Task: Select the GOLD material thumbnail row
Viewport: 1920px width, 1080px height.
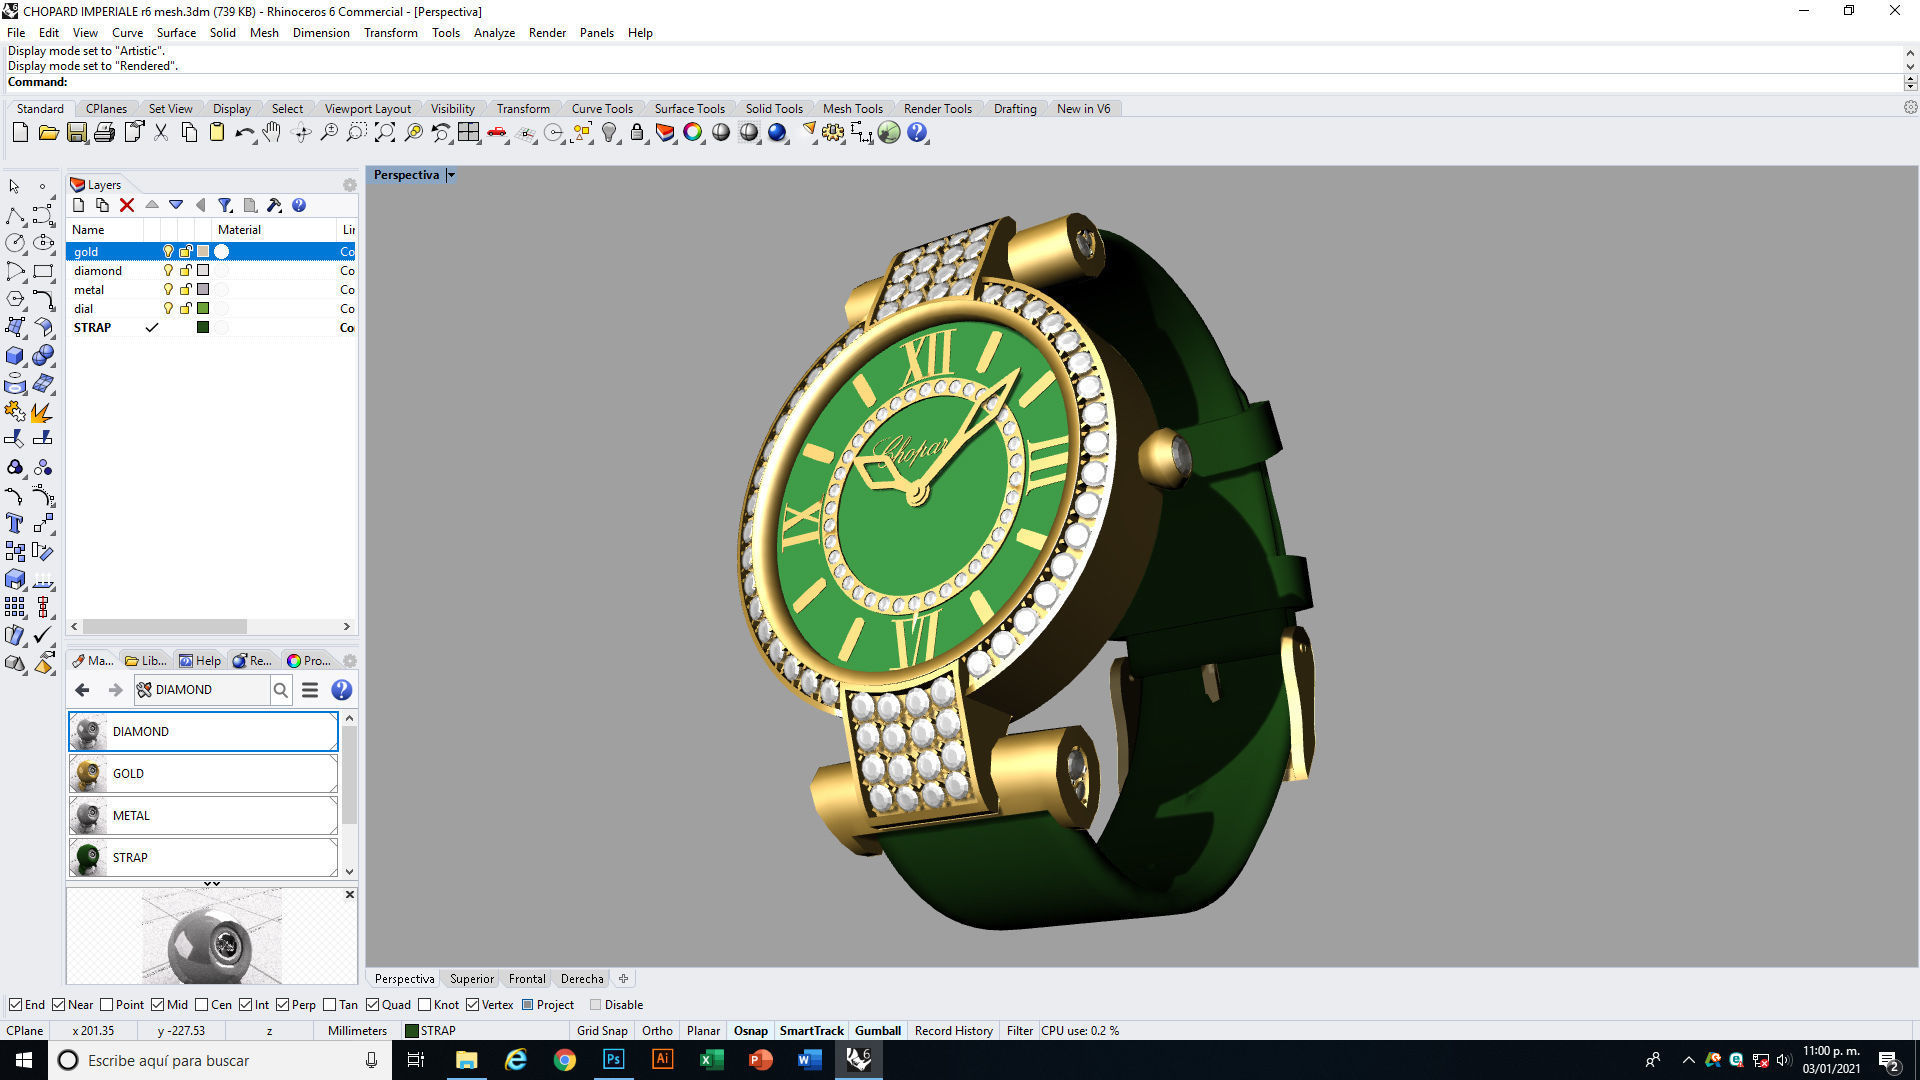Action: [x=203, y=774]
